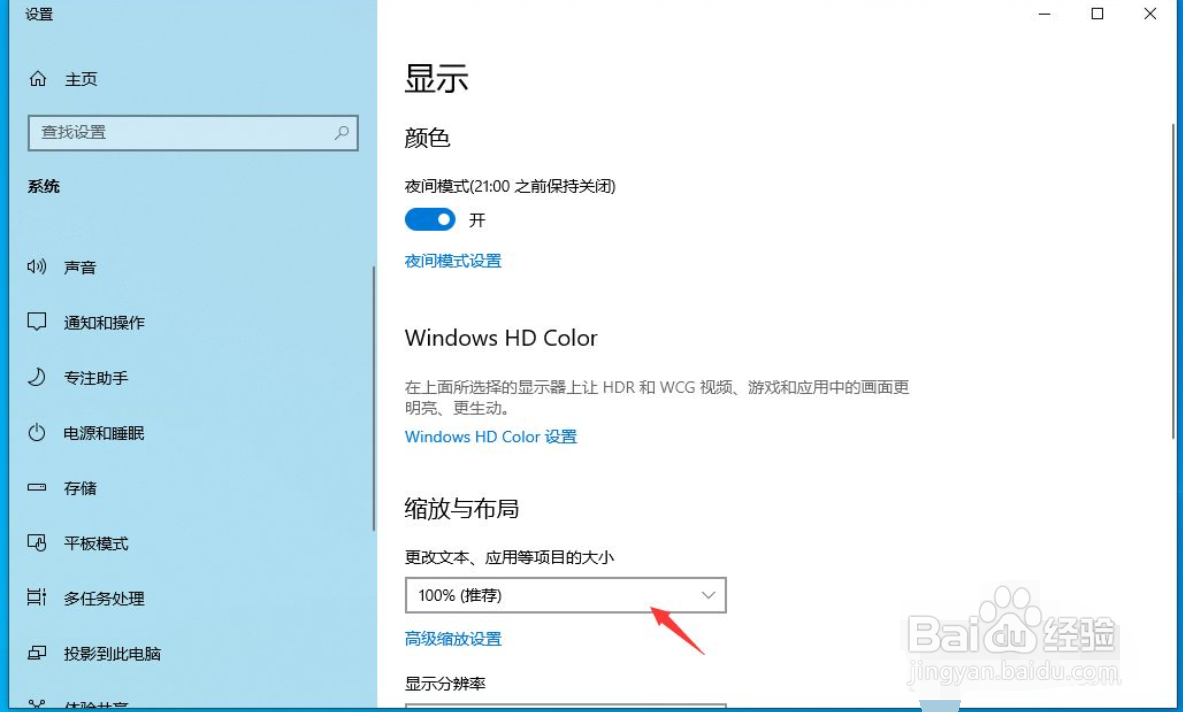Open the 夜间模式设置 link

pyautogui.click(x=453, y=261)
